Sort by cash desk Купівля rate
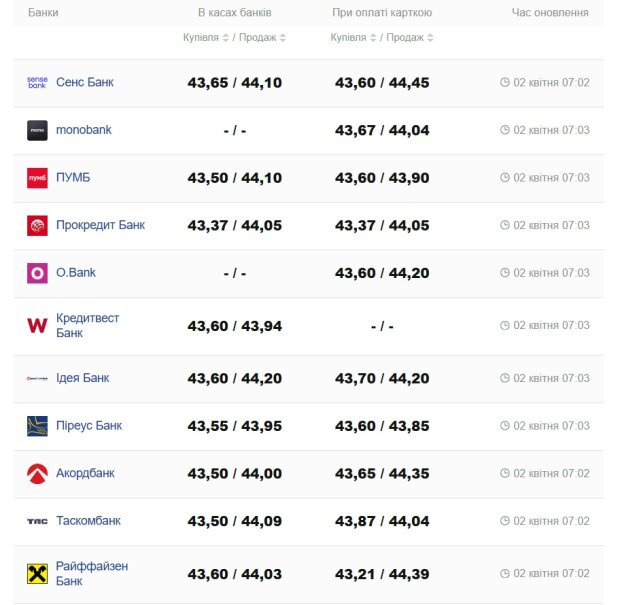 pyautogui.click(x=206, y=38)
